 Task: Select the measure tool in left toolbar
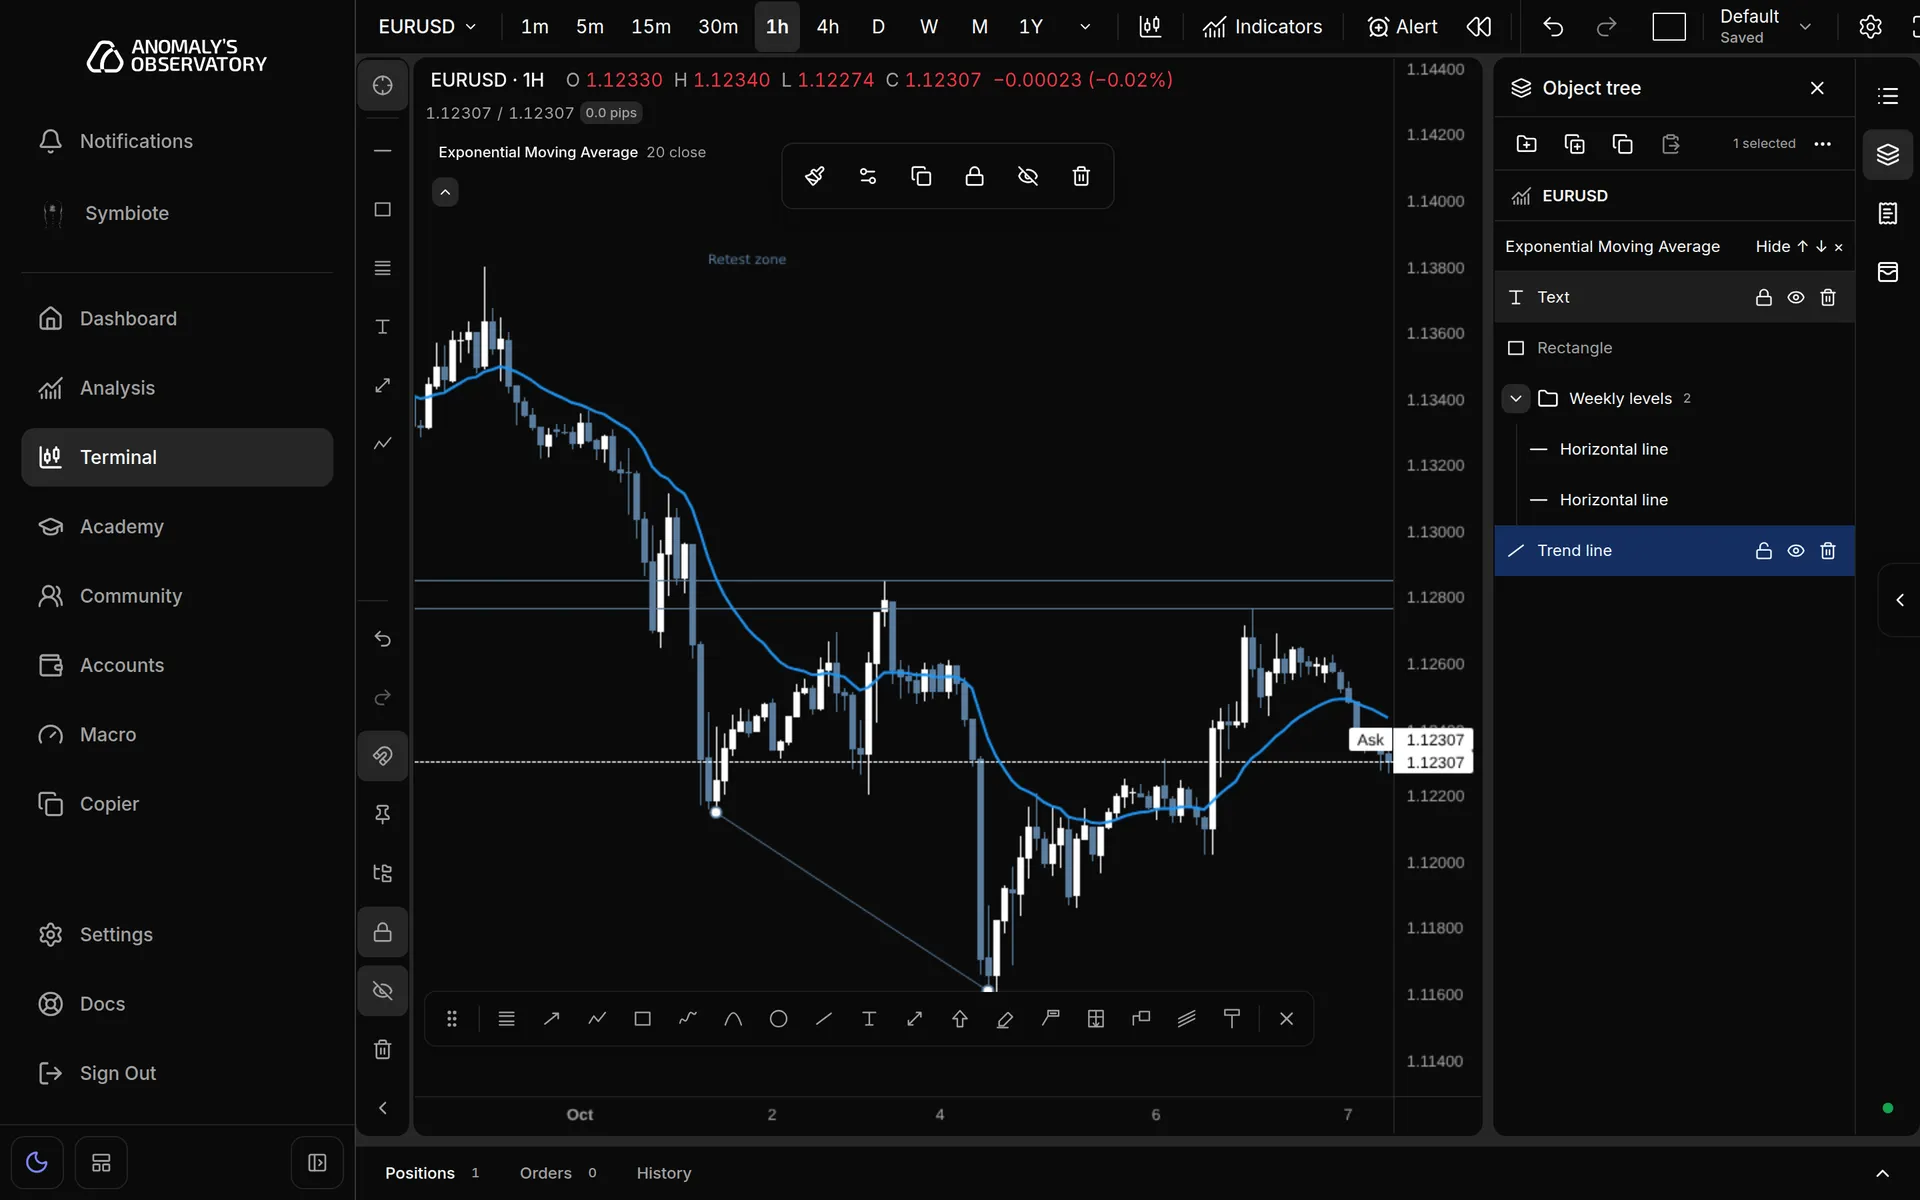point(382,385)
